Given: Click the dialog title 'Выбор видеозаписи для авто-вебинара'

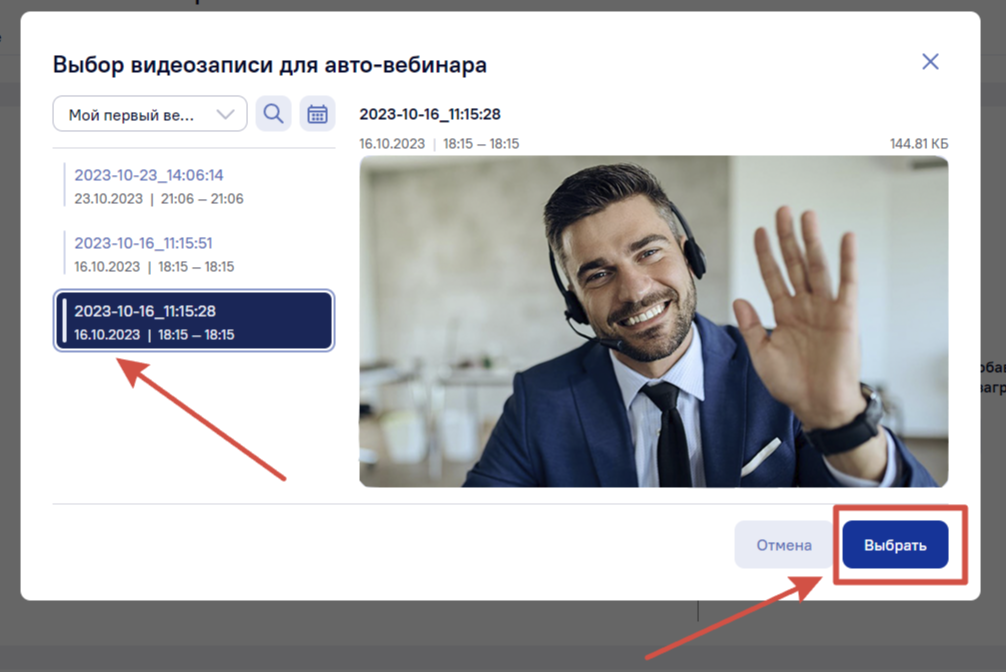Looking at the screenshot, I should pyautogui.click(x=270, y=66).
